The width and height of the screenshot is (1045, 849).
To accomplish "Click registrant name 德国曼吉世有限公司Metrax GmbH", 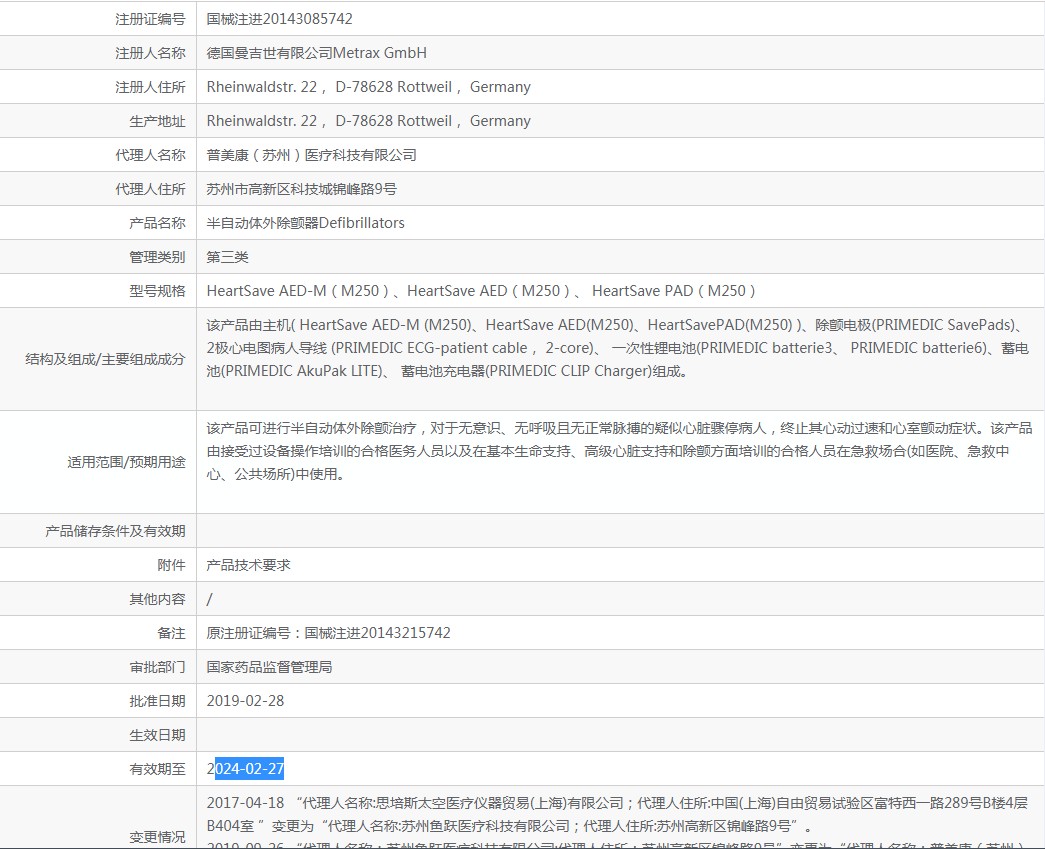I will tap(317, 53).
